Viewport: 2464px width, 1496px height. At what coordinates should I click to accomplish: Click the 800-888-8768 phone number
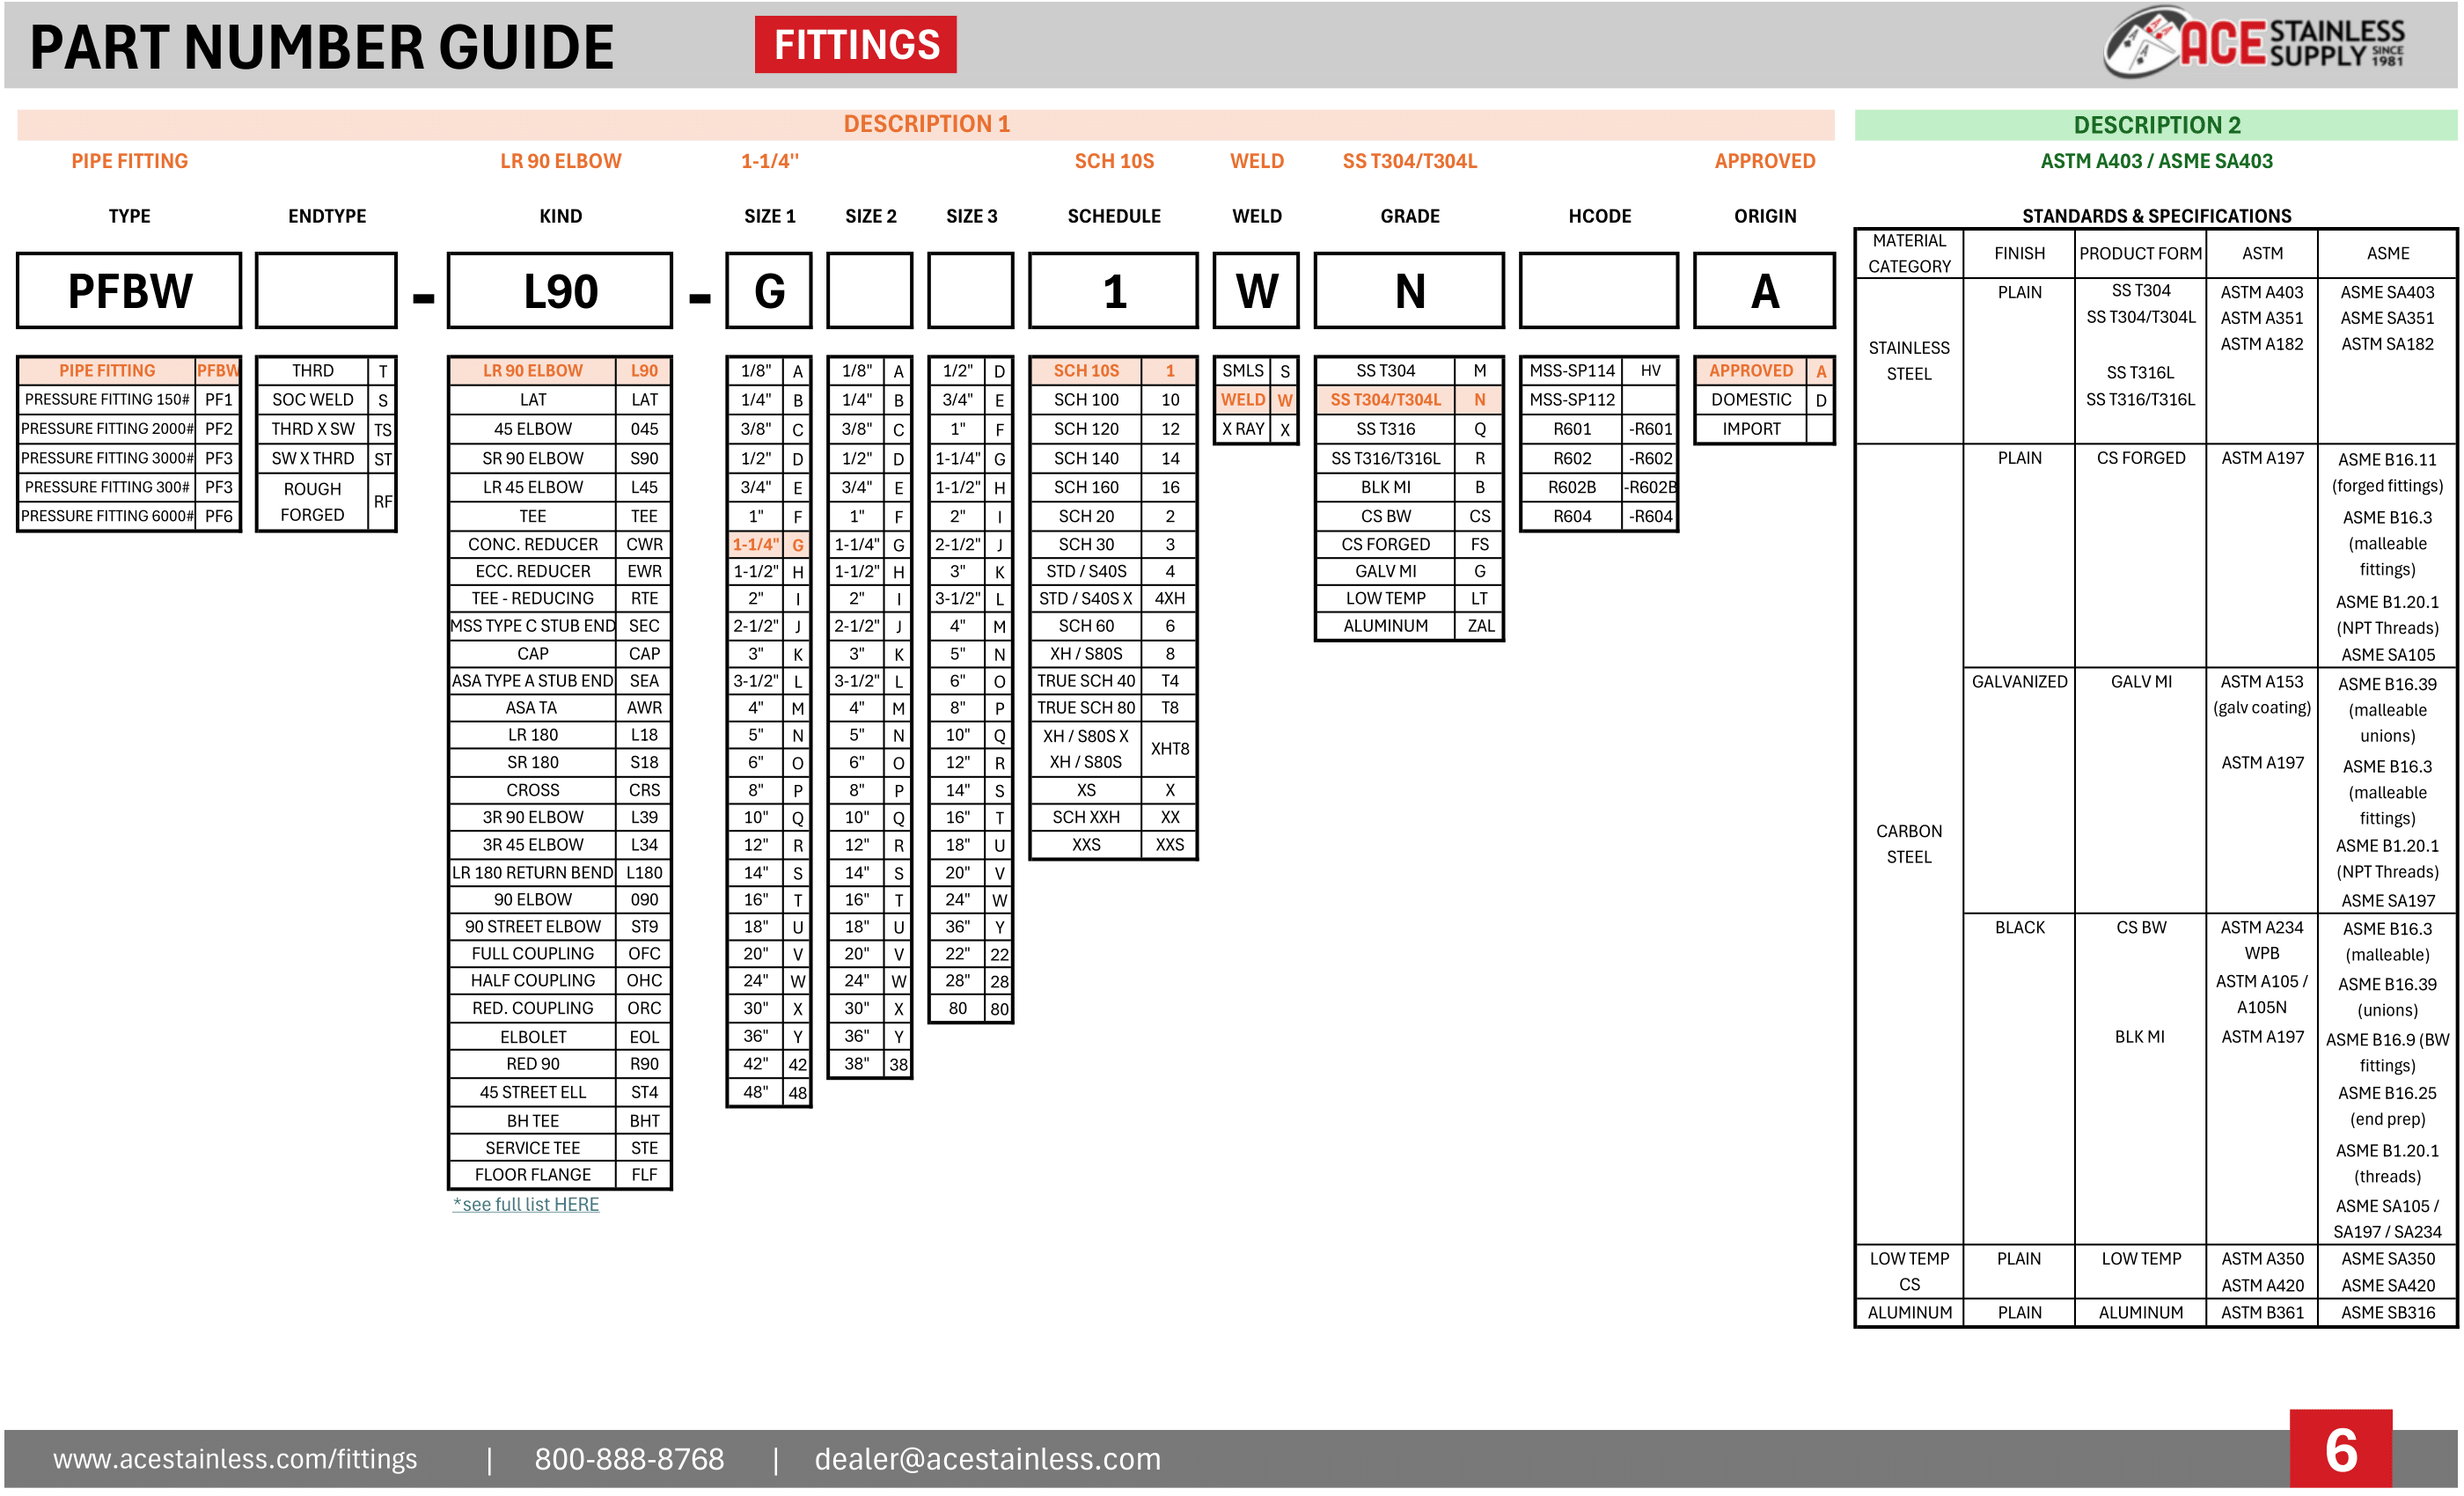click(628, 1458)
